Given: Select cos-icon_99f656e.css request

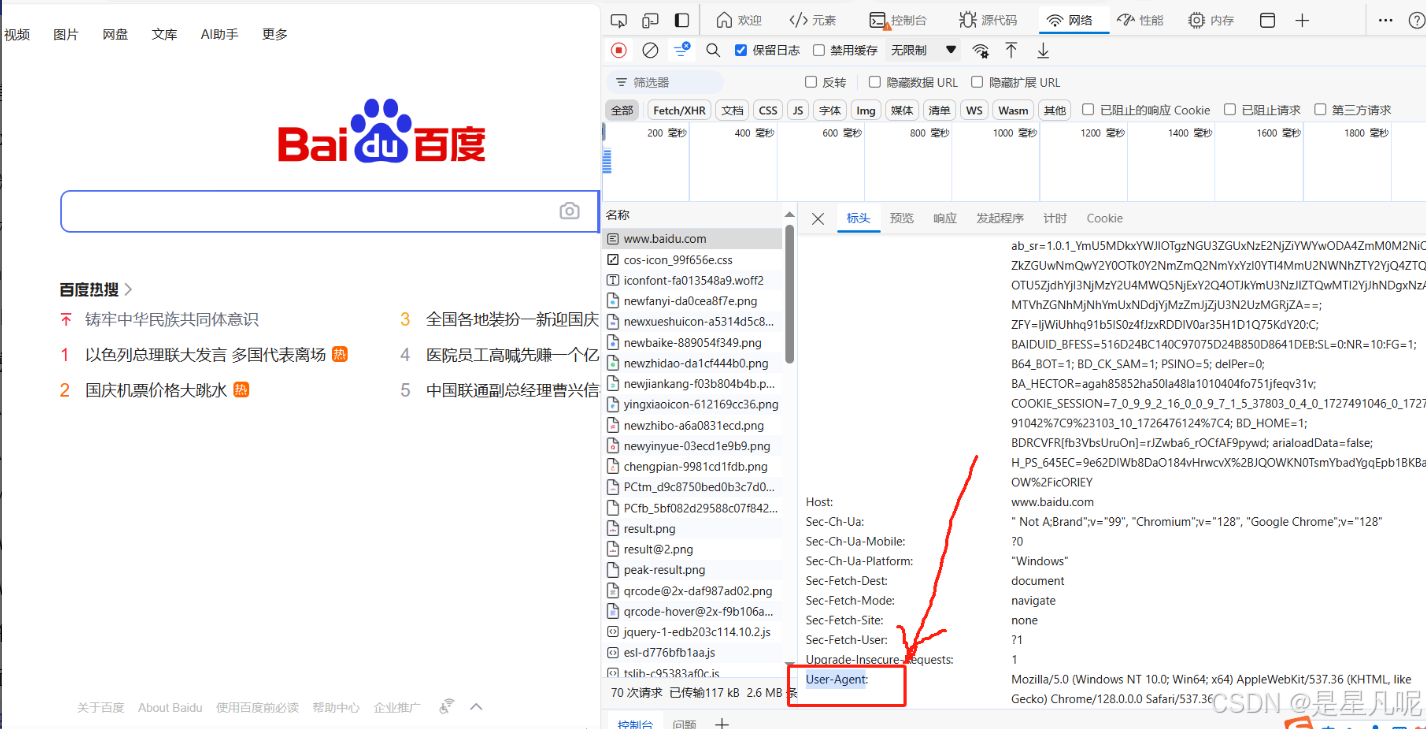Looking at the screenshot, I should pyautogui.click(x=692, y=260).
